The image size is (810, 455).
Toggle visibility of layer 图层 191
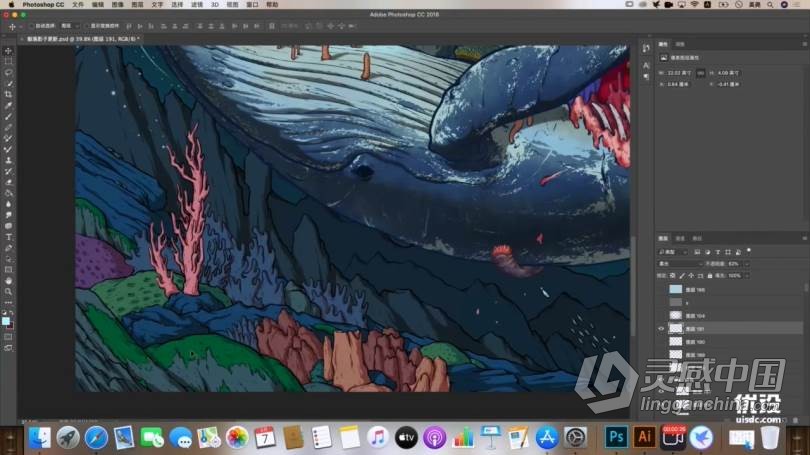[661, 328]
